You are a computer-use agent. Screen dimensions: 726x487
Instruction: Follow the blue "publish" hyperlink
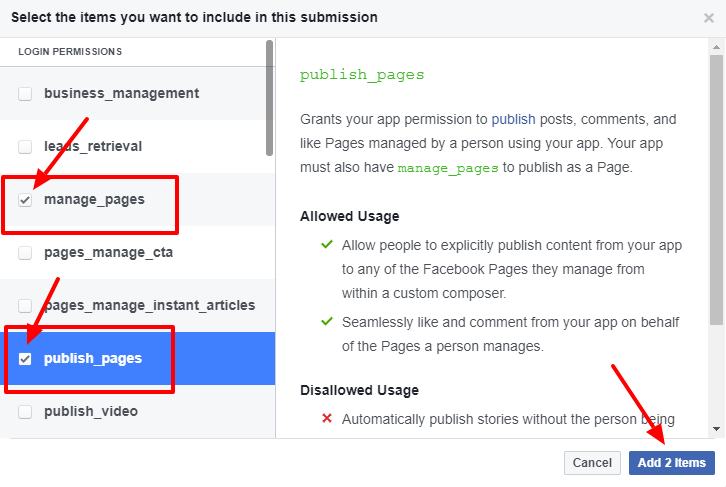(x=513, y=118)
